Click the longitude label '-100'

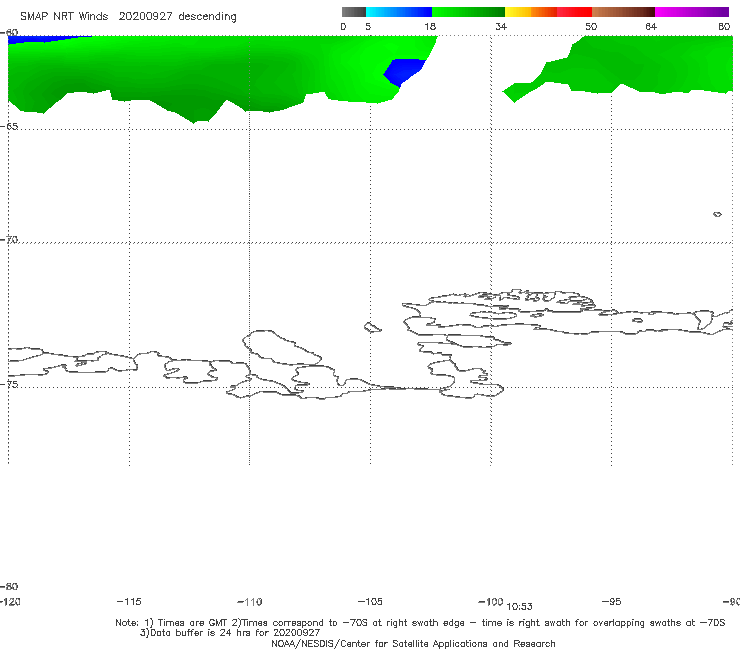tap(491, 602)
